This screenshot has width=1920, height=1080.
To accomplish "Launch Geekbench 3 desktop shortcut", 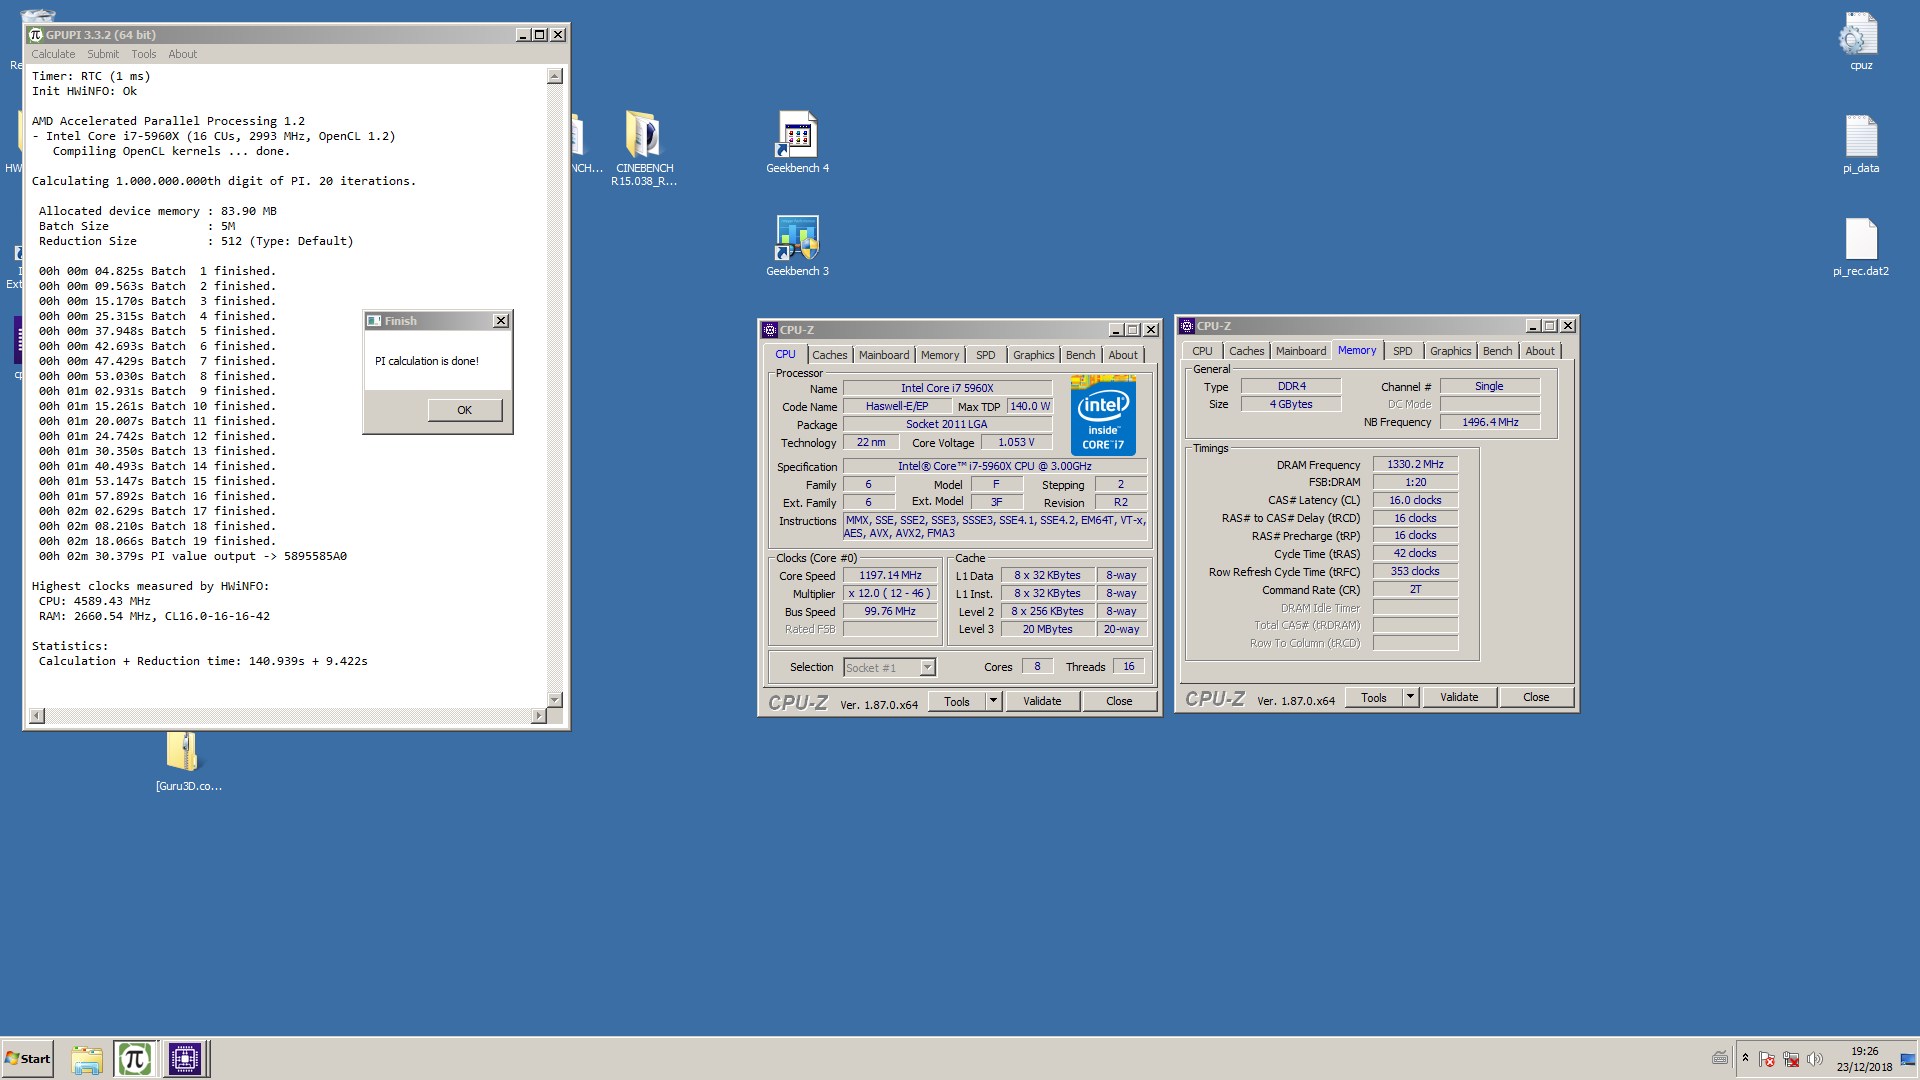I will [x=797, y=245].
